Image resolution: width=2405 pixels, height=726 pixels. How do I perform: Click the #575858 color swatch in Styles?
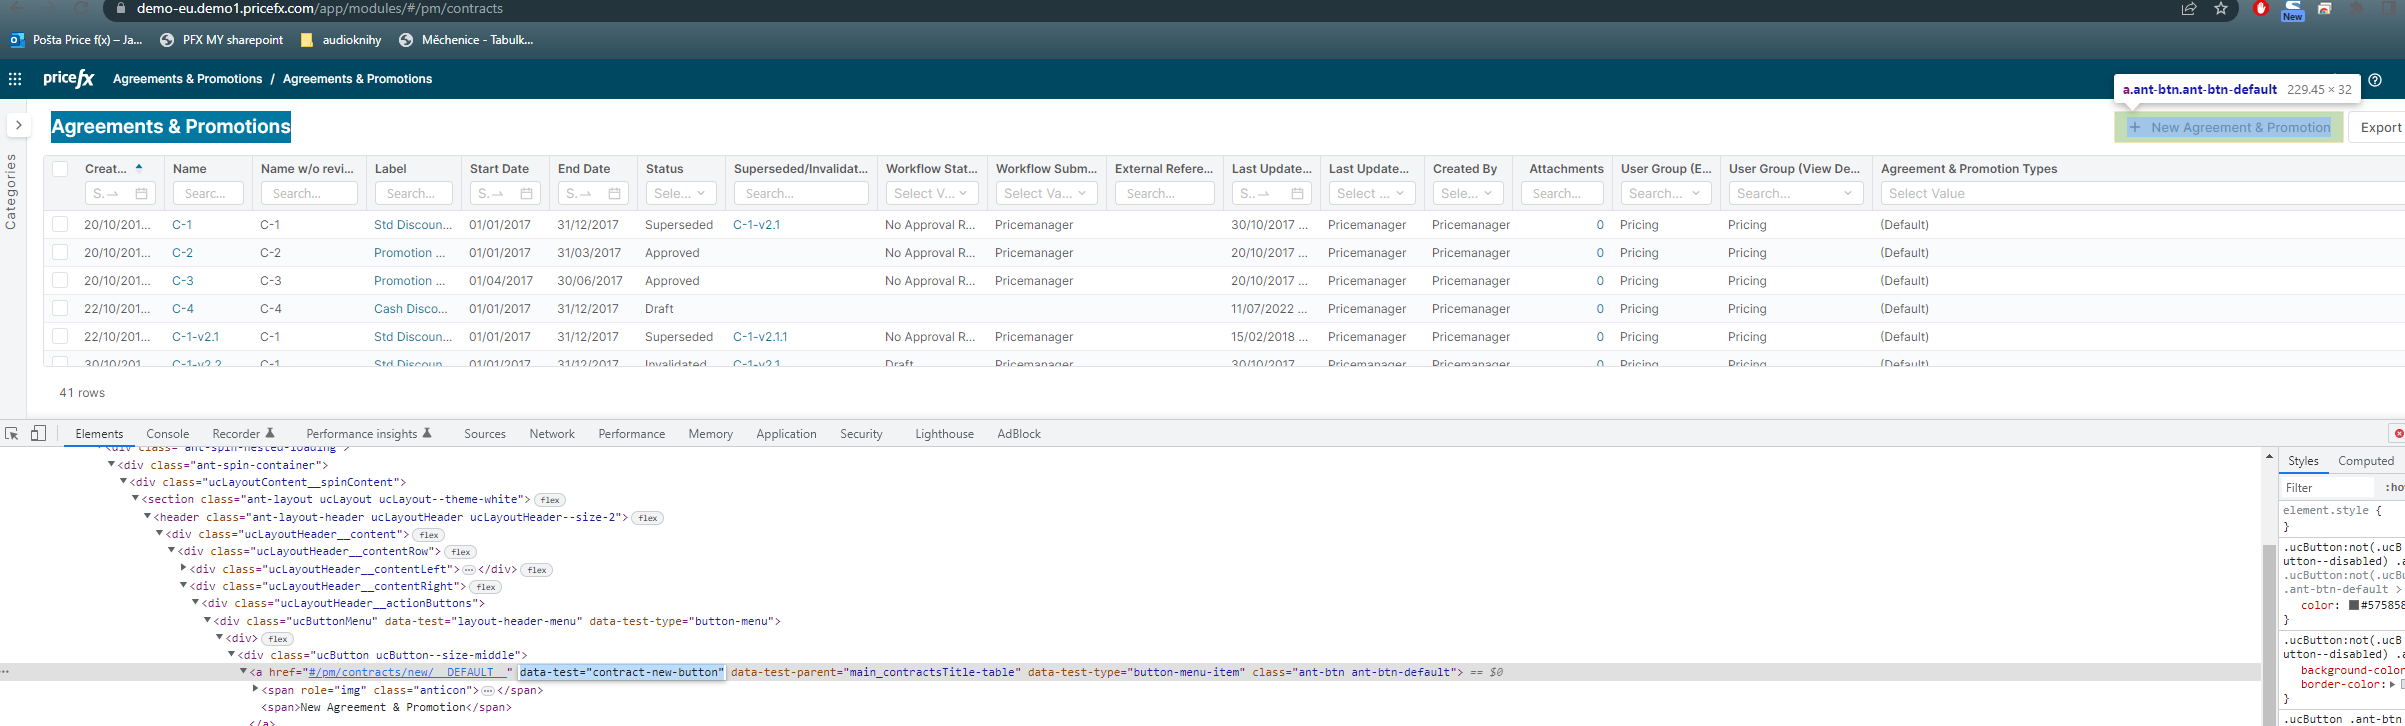[2354, 605]
